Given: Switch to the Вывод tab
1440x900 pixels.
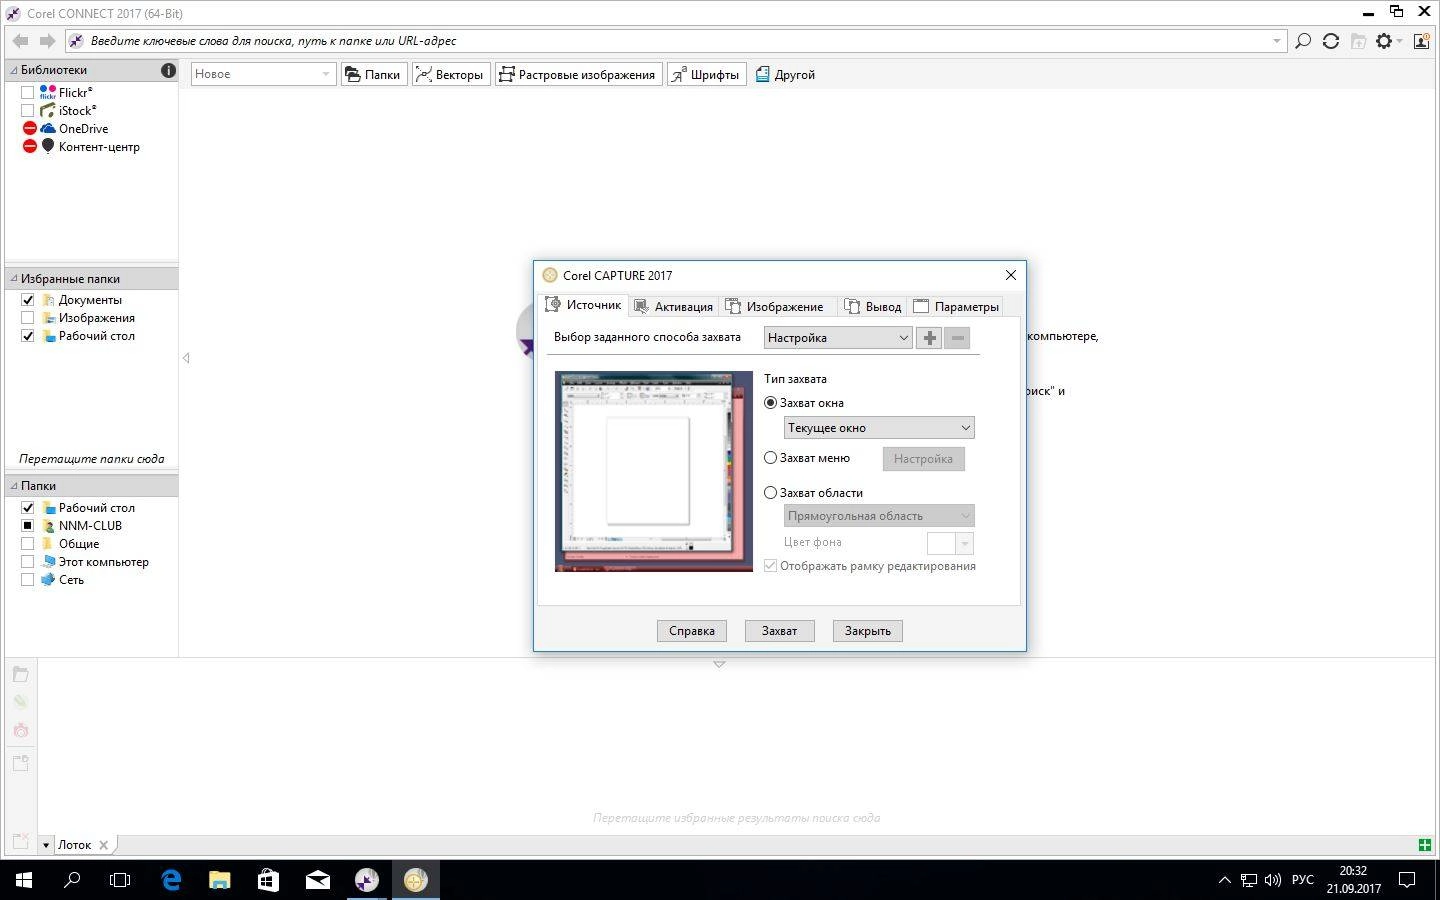Looking at the screenshot, I should click(x=873, y=307).
